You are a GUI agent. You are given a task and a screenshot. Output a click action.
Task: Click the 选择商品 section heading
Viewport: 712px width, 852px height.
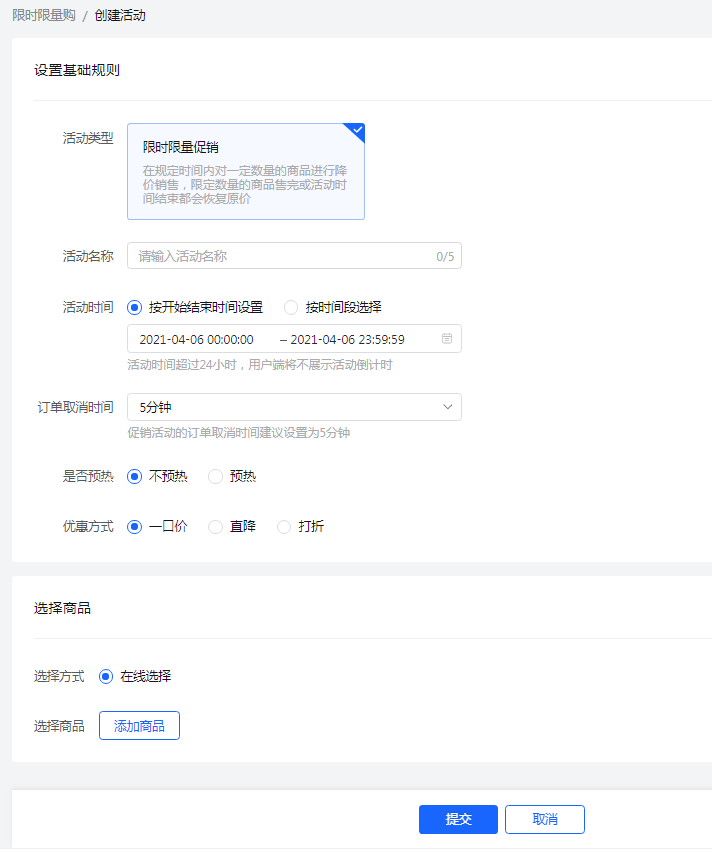point(62,608)
